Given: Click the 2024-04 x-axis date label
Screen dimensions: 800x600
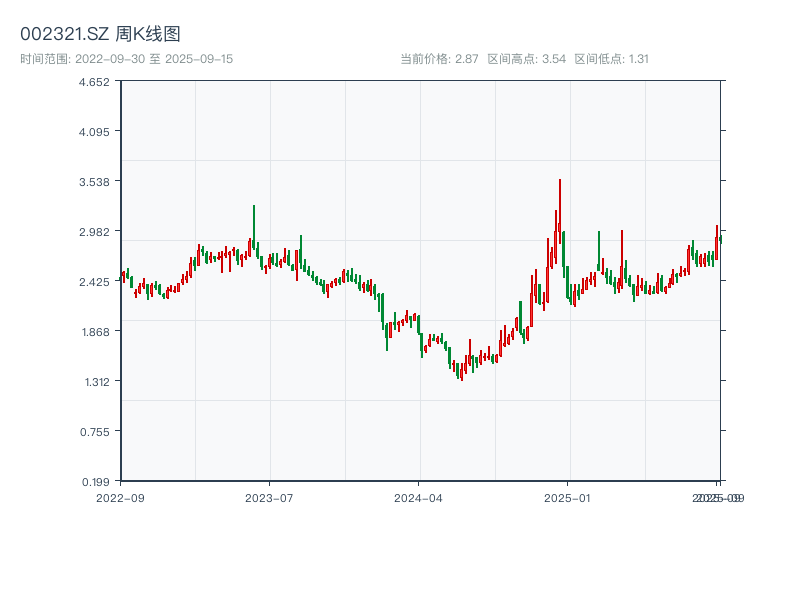Looking at the screenshot, I should click(419, 497).
